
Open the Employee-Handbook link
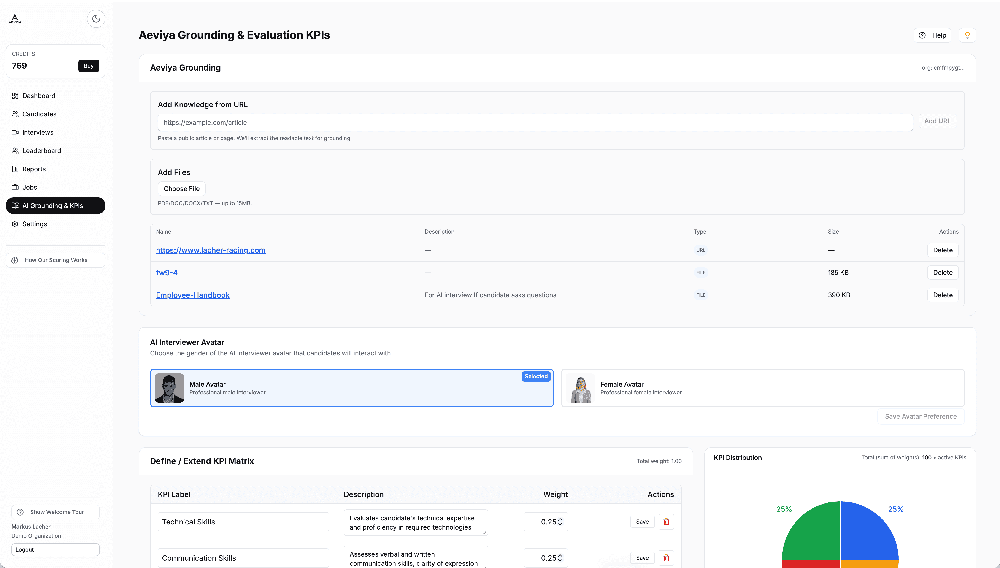tap(193, 295)
